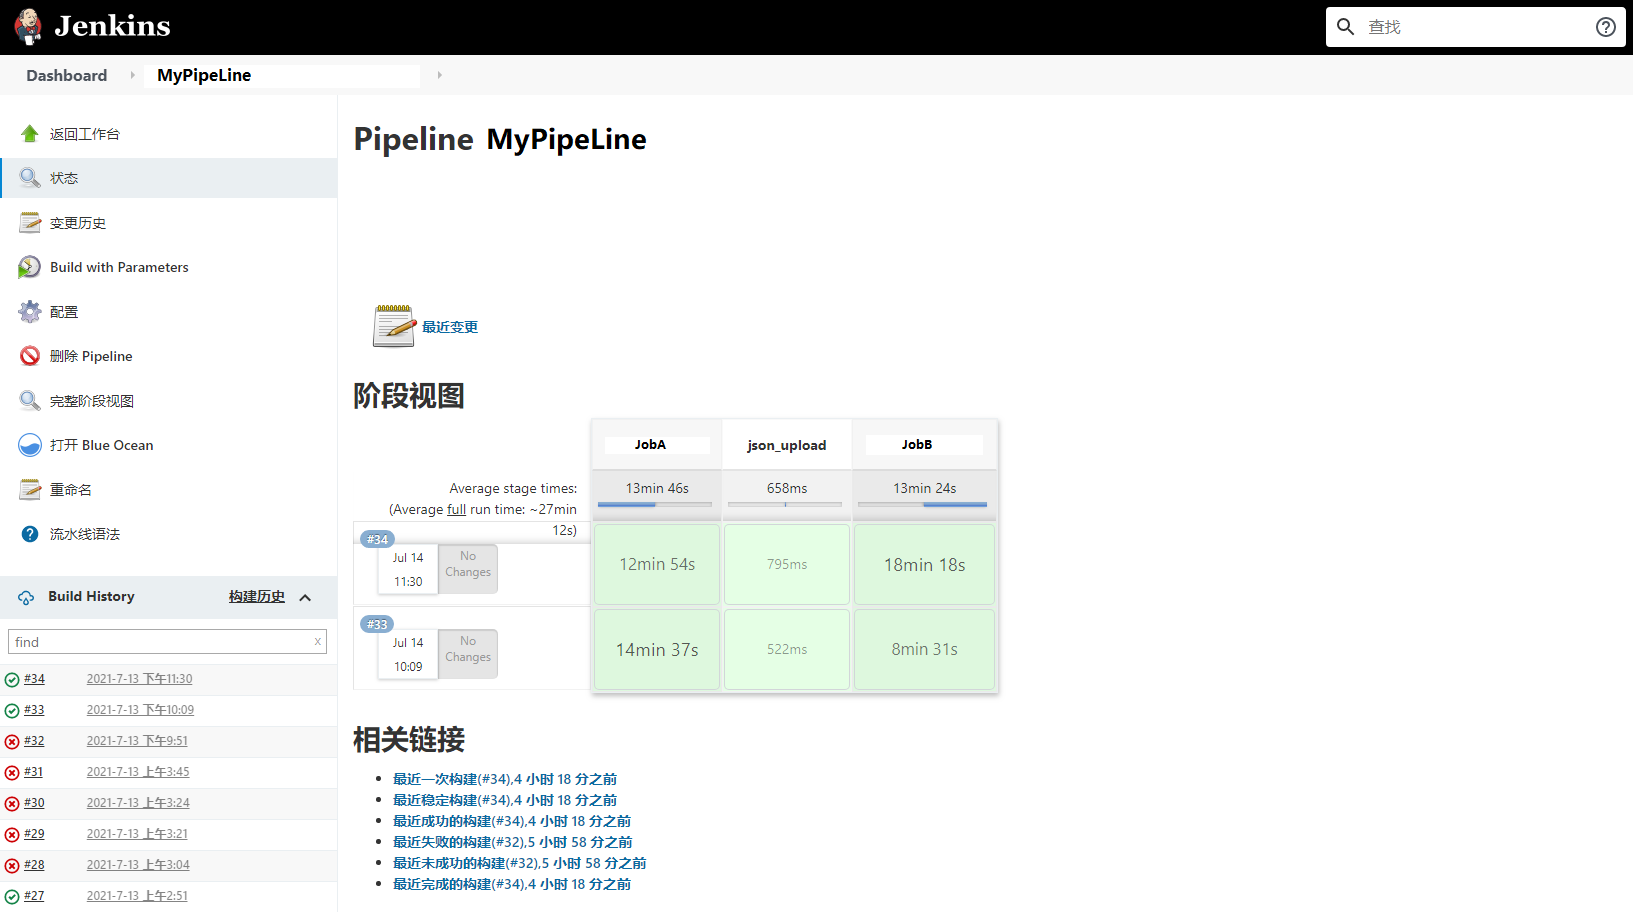Click the 最近变更 notepad icon
Image resolution: width=1633 pixels, height=917 pixels.
click(393, 325)
